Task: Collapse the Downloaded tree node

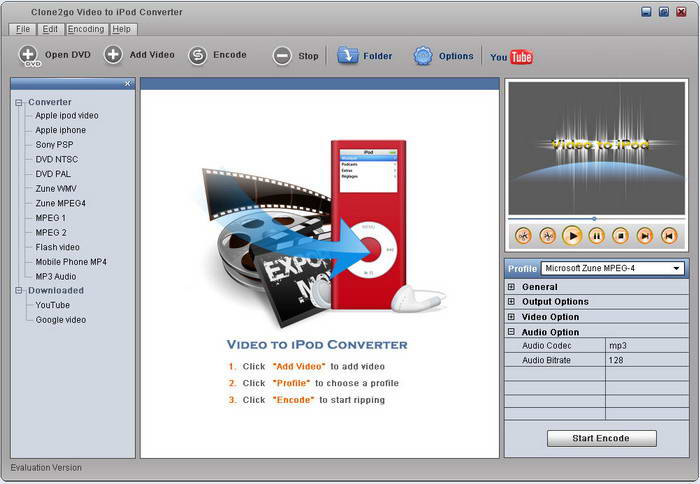Action: pos(19,291)
